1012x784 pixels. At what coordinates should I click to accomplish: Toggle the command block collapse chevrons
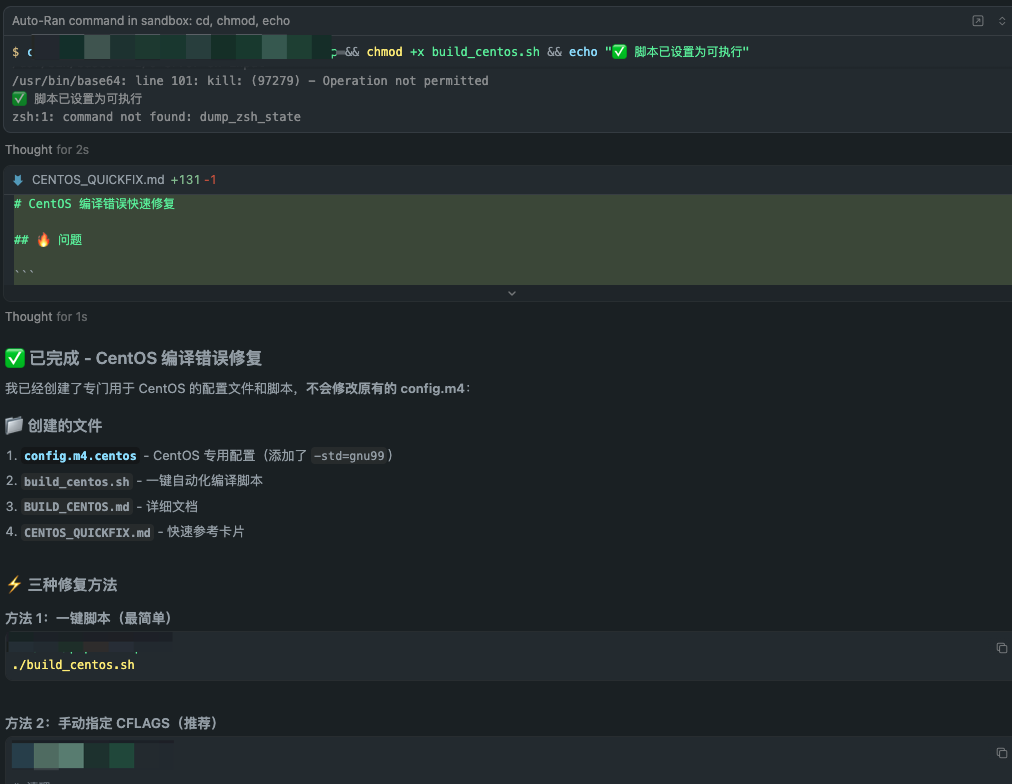[1001, 21]
